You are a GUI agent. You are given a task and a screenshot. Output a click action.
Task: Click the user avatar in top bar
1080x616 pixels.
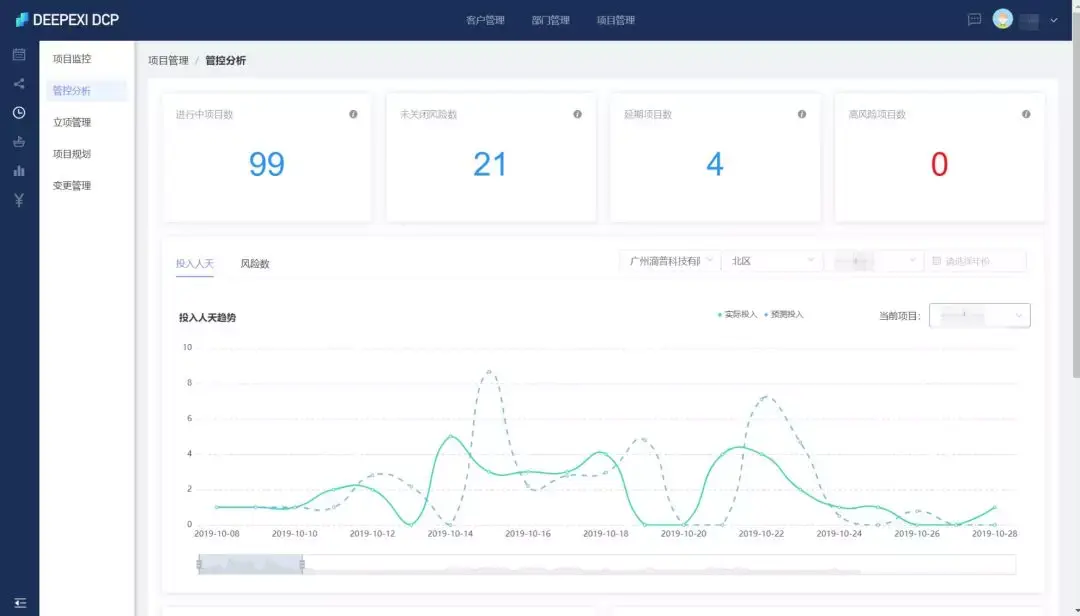click(x=1002, y=19)
